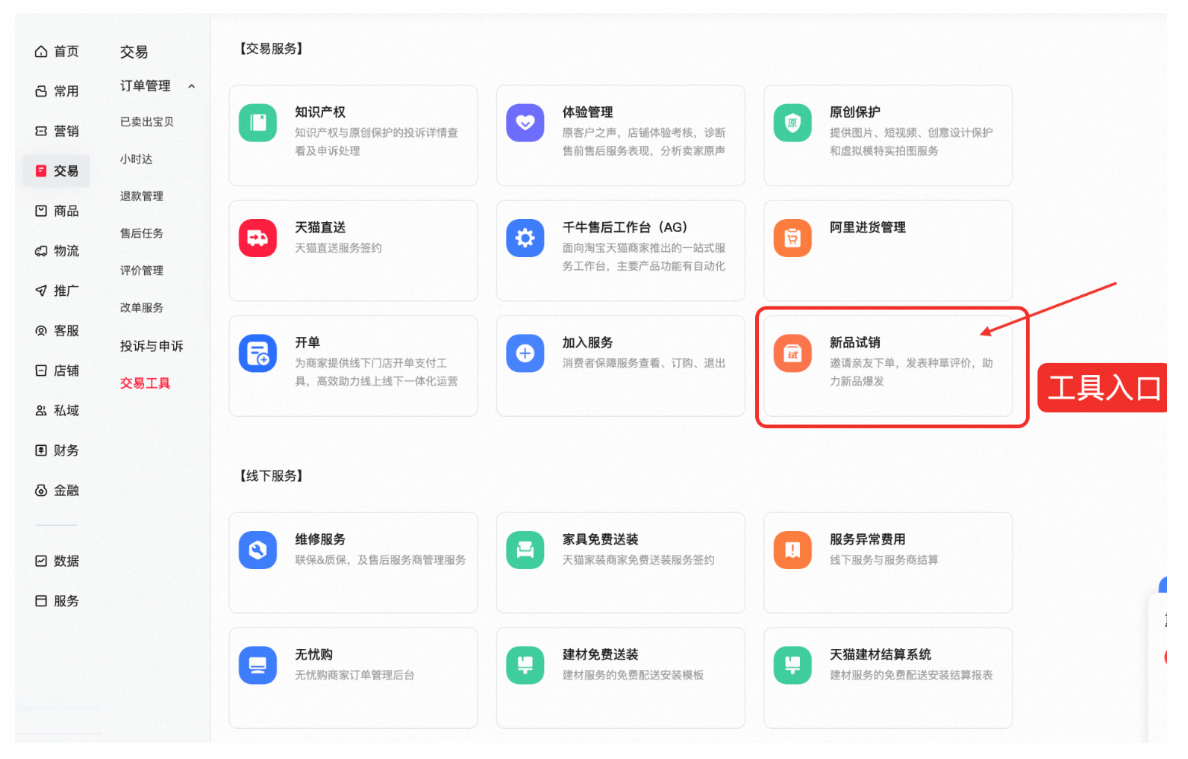This screenshot has height=759, width=1188.
Task: Click the 家具免费送装 green sofa icon
Action: pos(525,550)
